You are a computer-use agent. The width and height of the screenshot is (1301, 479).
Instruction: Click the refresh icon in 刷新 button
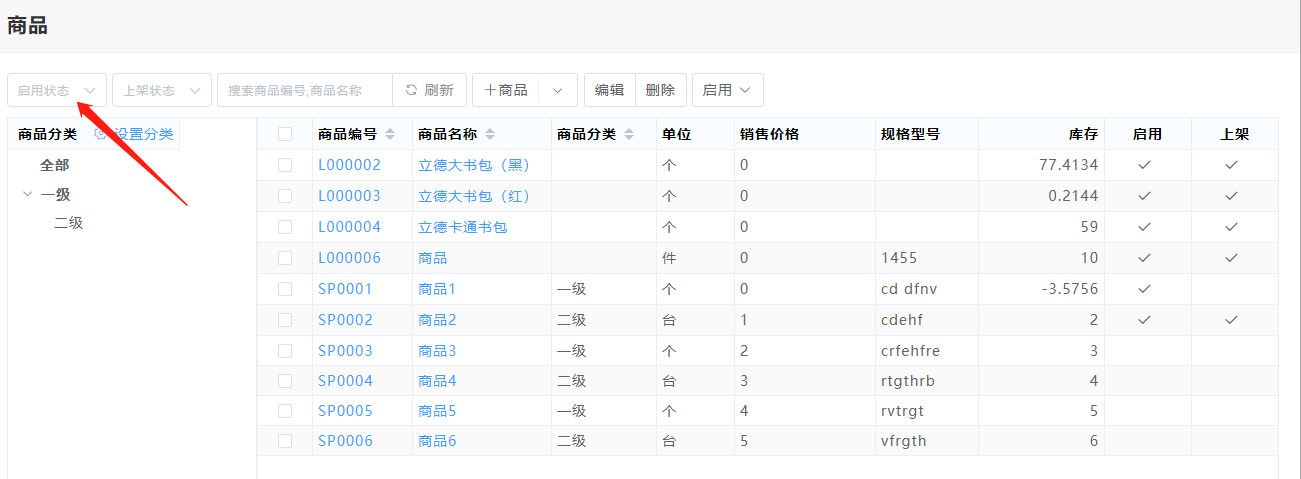tap(411, 90)
